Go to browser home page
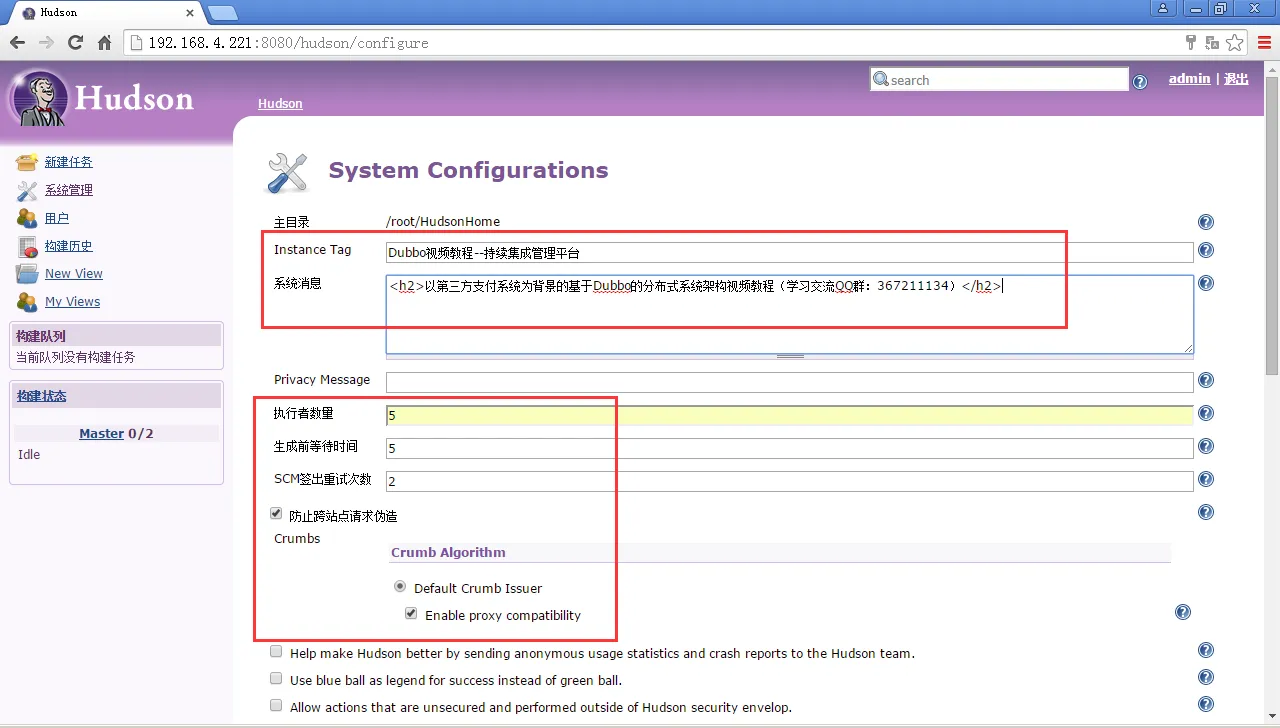 click(104, 43)
